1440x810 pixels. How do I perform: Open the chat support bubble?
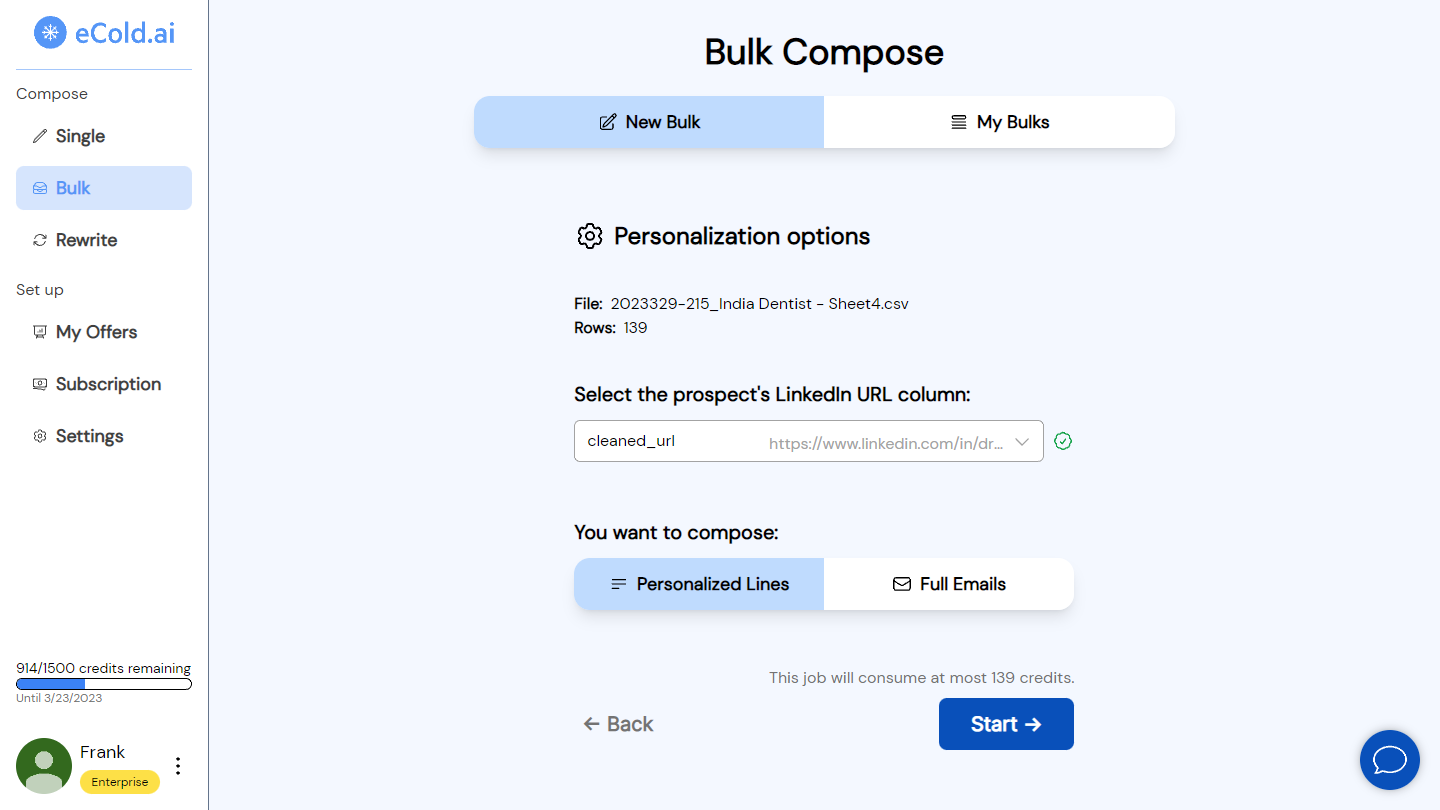(1389, 760)
